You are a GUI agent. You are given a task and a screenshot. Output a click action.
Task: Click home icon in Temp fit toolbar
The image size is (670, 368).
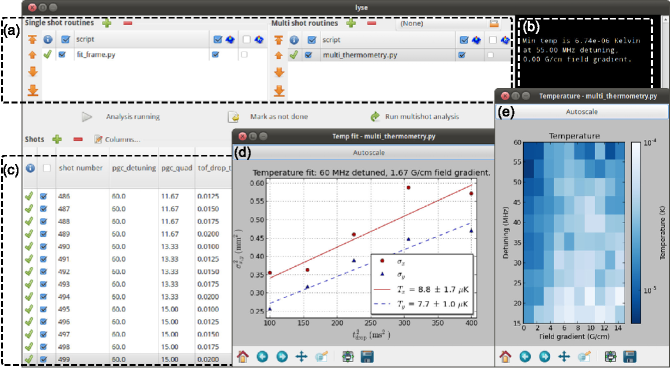click(x=243, y=356)
